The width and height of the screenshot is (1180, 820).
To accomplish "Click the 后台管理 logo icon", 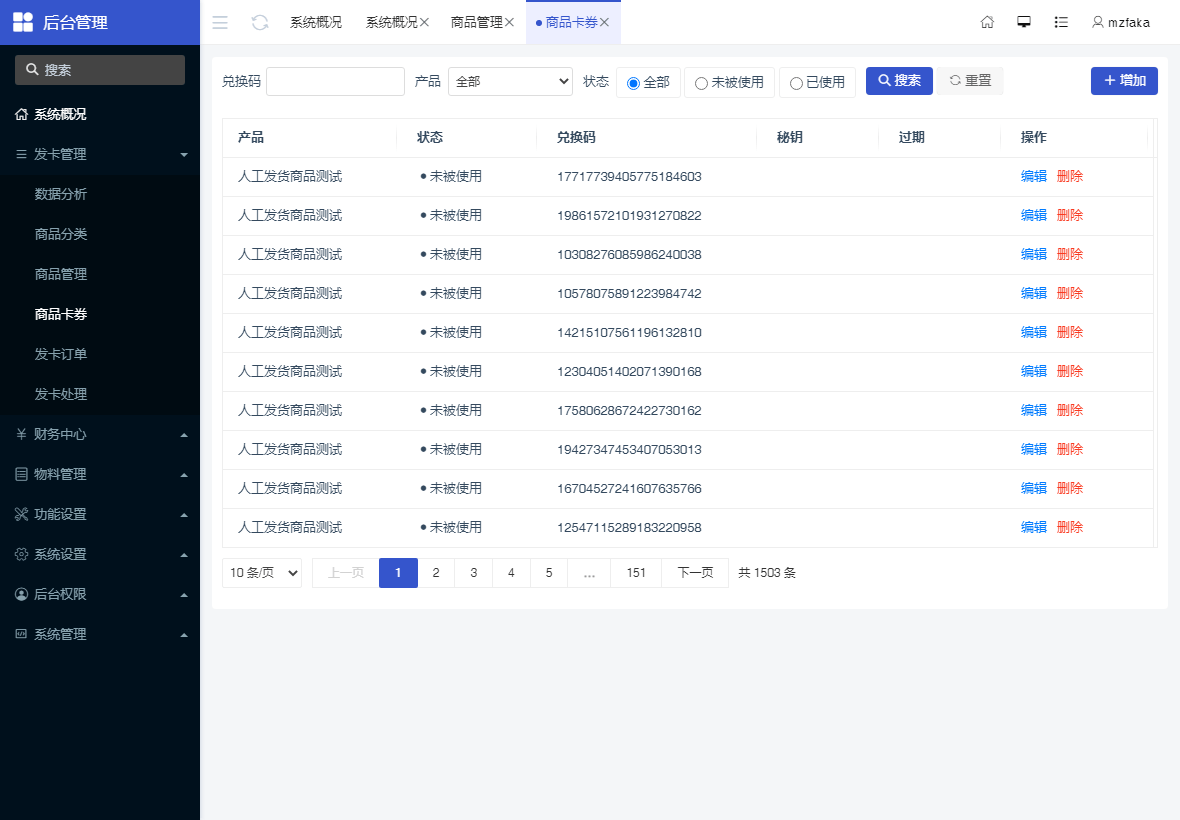I will click(23, 22).
